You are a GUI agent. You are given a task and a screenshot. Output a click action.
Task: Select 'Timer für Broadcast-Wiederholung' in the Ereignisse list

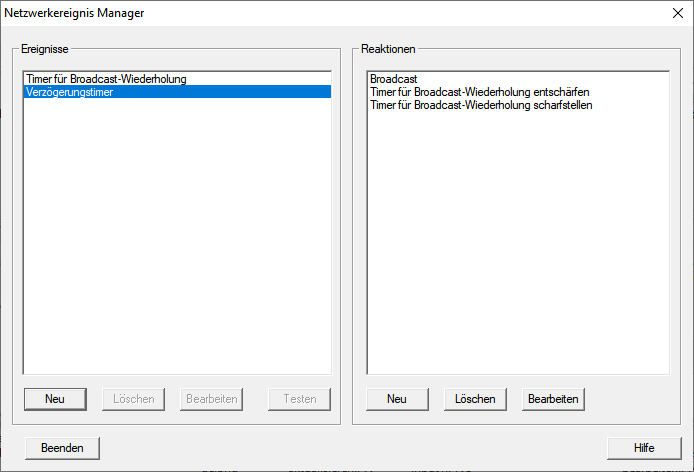(106, 78)
